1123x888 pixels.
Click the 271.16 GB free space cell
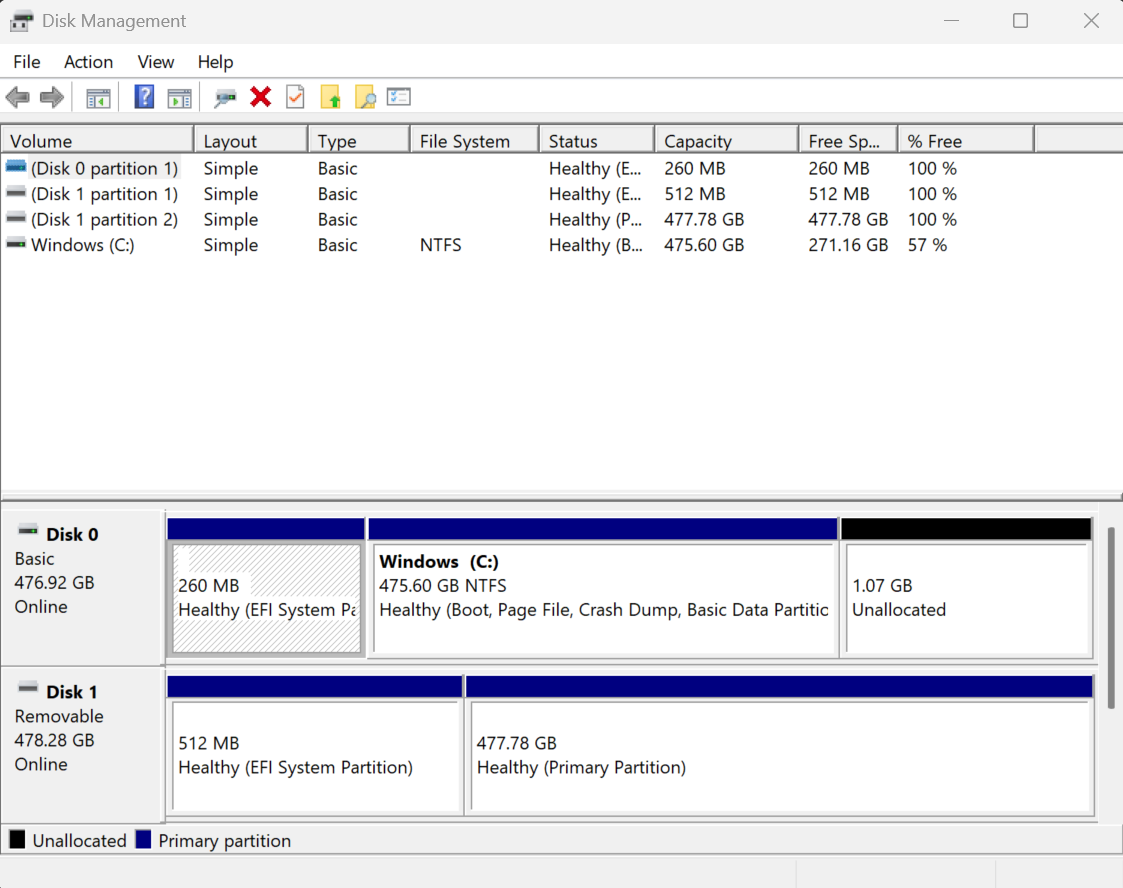click(848, 245)
